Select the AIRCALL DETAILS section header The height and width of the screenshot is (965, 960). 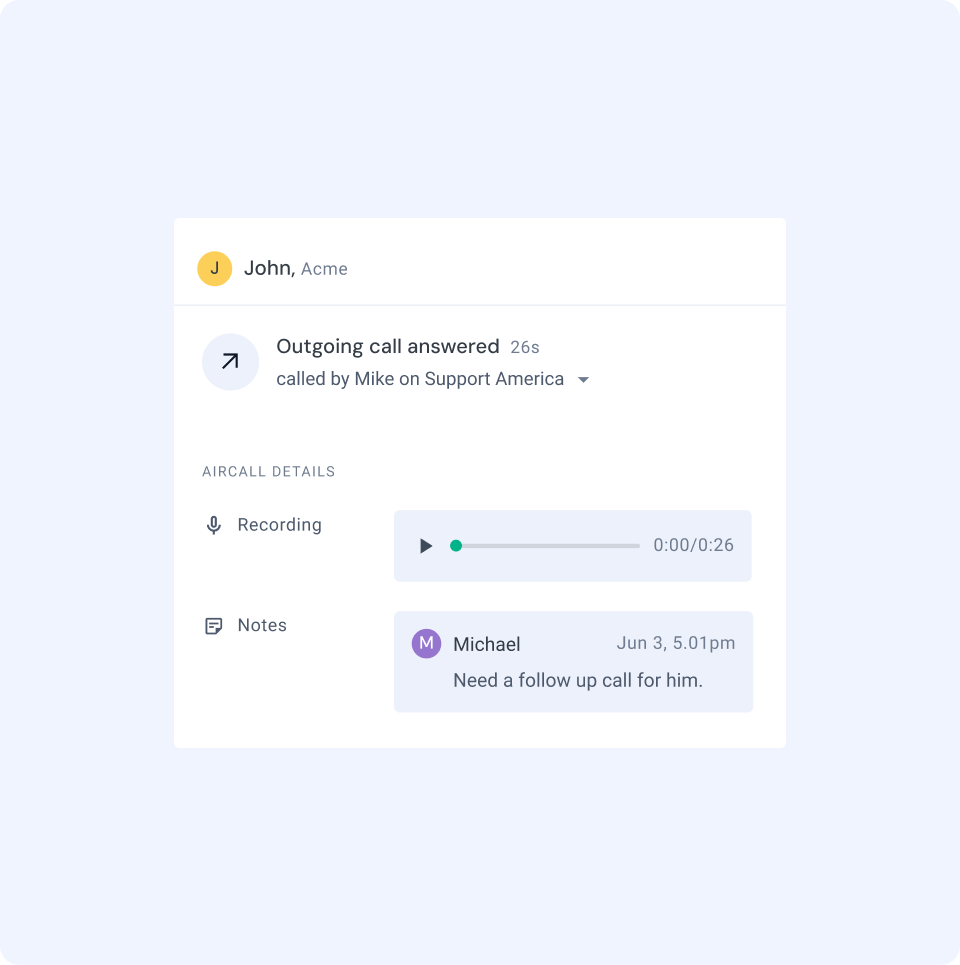268,471
